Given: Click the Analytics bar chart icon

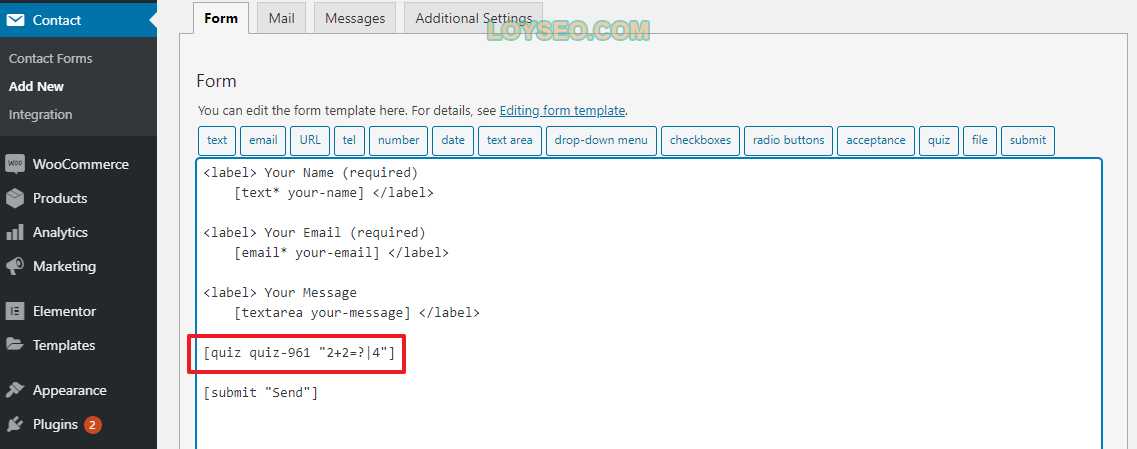Looking at the screenshot, I should click(x=15, y=232).
